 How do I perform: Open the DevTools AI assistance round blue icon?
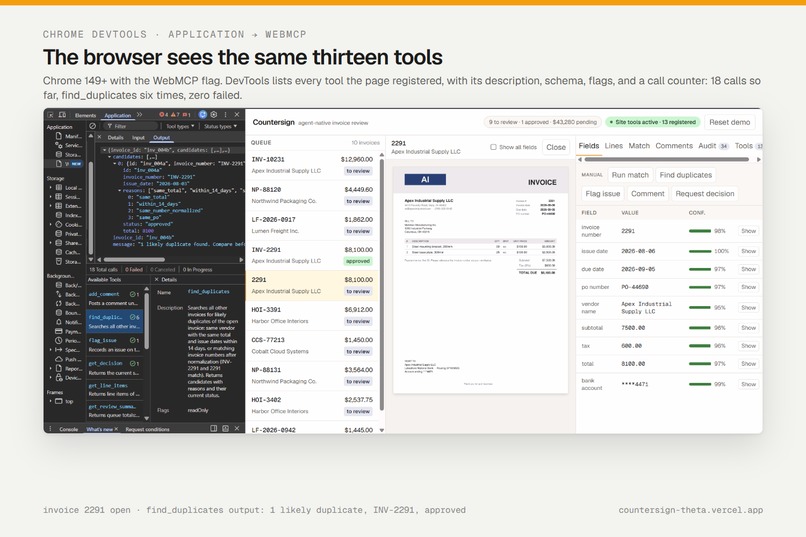click(x=203, y=115)
